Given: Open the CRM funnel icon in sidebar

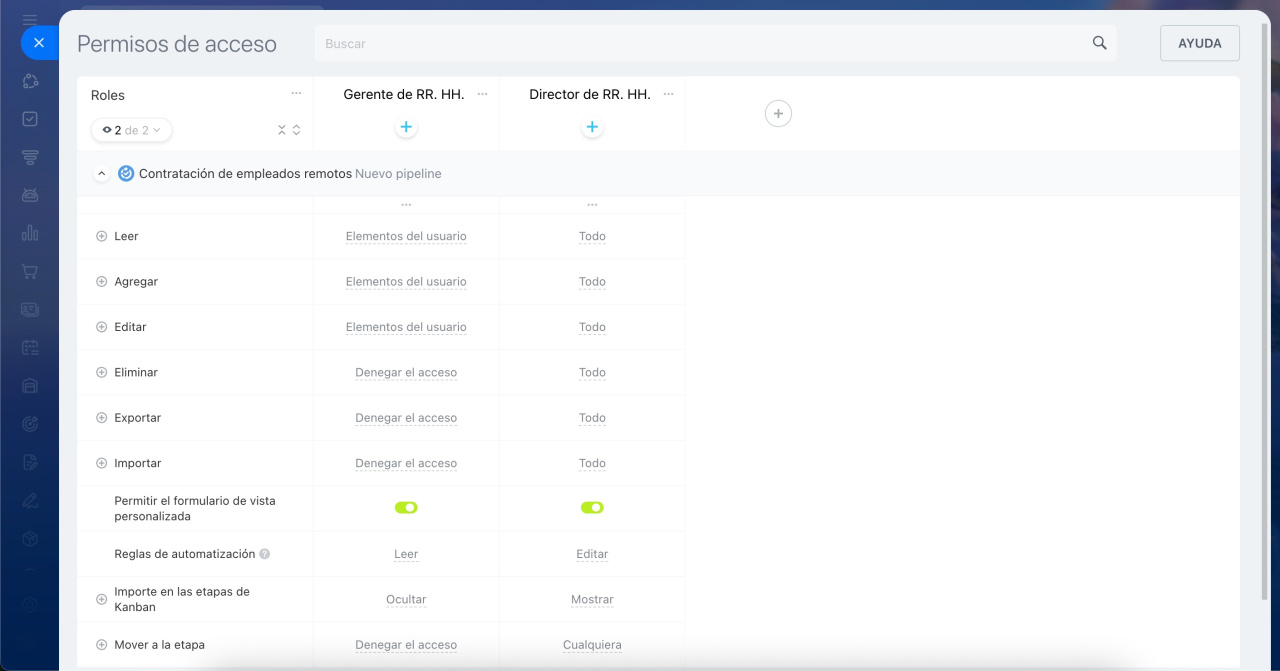Looking at the screenshot, I should 30,157.
